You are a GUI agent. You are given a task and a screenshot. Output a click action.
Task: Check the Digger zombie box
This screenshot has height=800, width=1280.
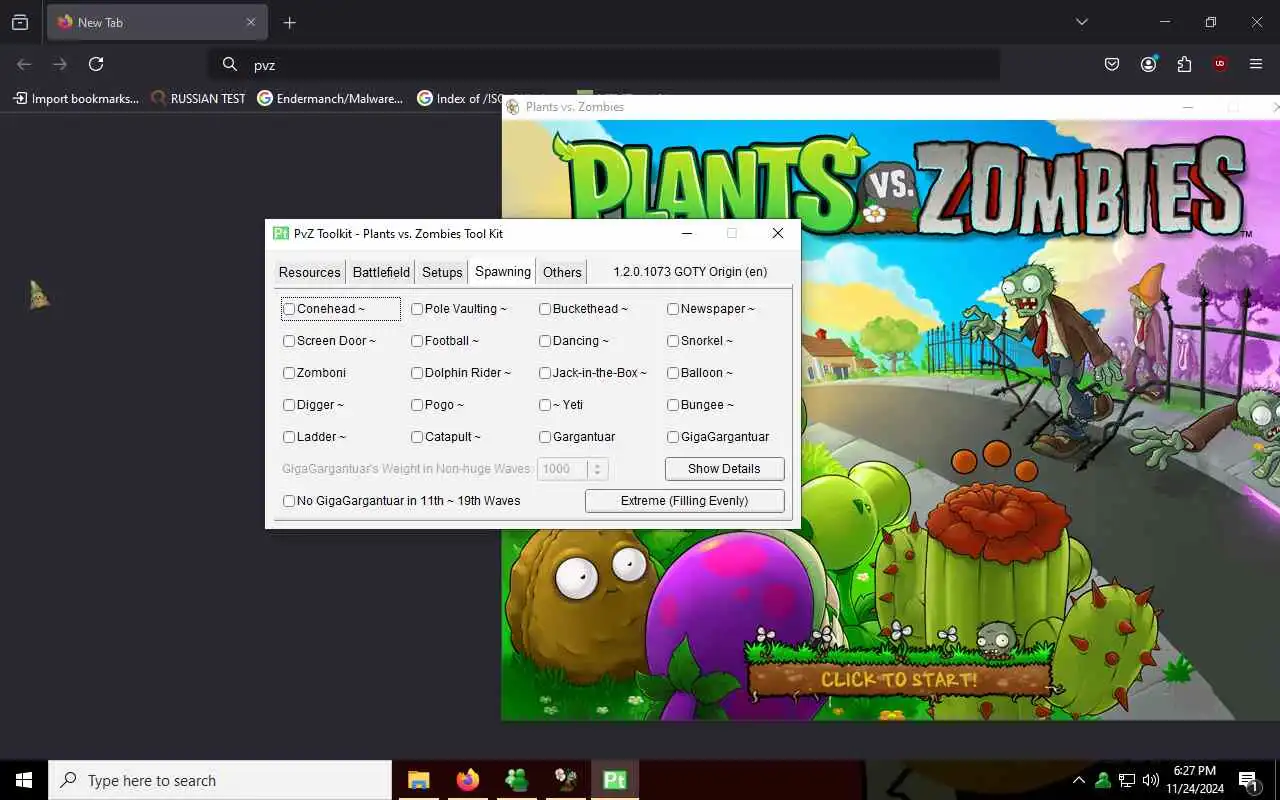coord(289,405)
